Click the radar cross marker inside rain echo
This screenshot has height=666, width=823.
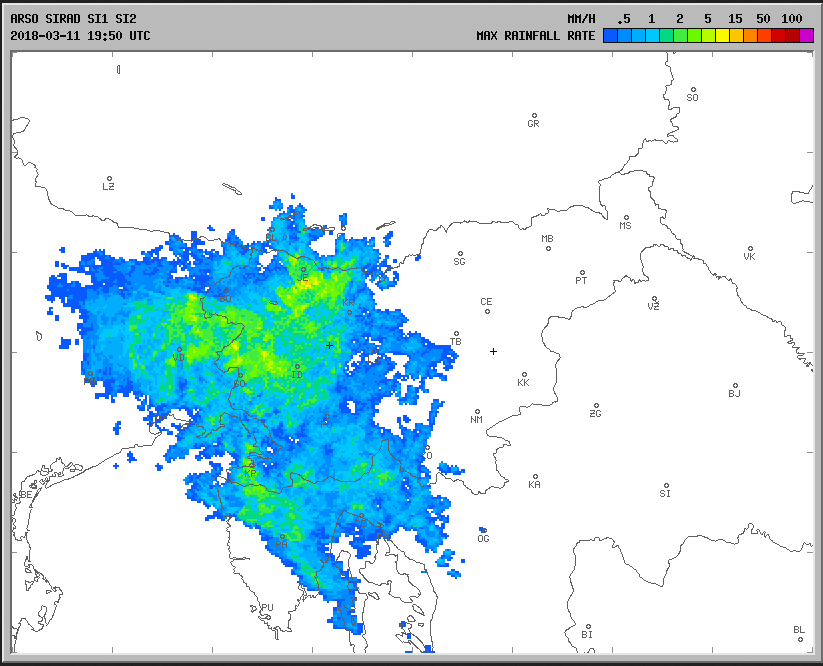[x=329, y=345]
